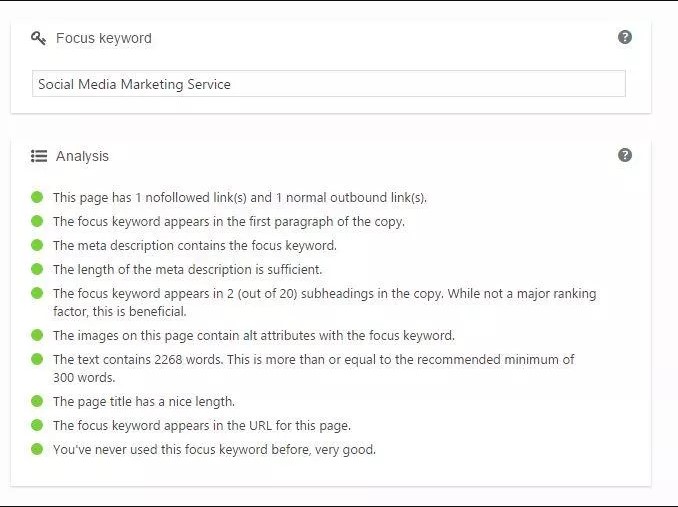
Task: Click the key icon beside Focus keyword
Action: point(38,38)
